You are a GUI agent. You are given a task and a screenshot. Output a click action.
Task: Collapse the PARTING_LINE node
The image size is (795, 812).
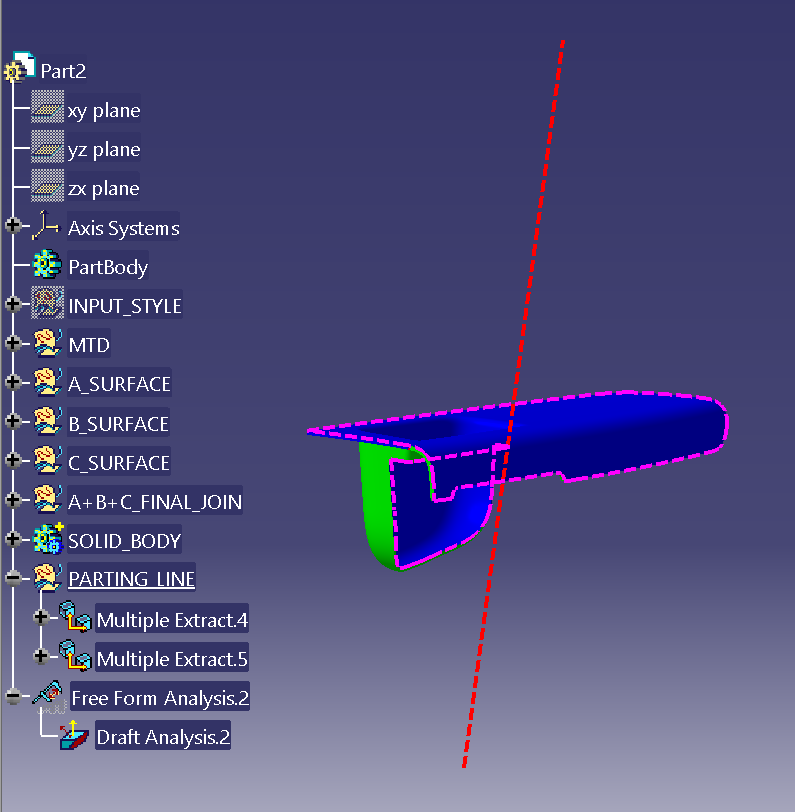pos(13,578)
